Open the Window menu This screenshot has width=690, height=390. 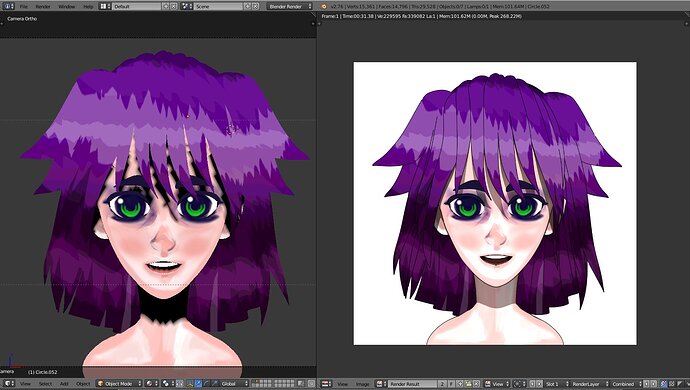(66, 7)
